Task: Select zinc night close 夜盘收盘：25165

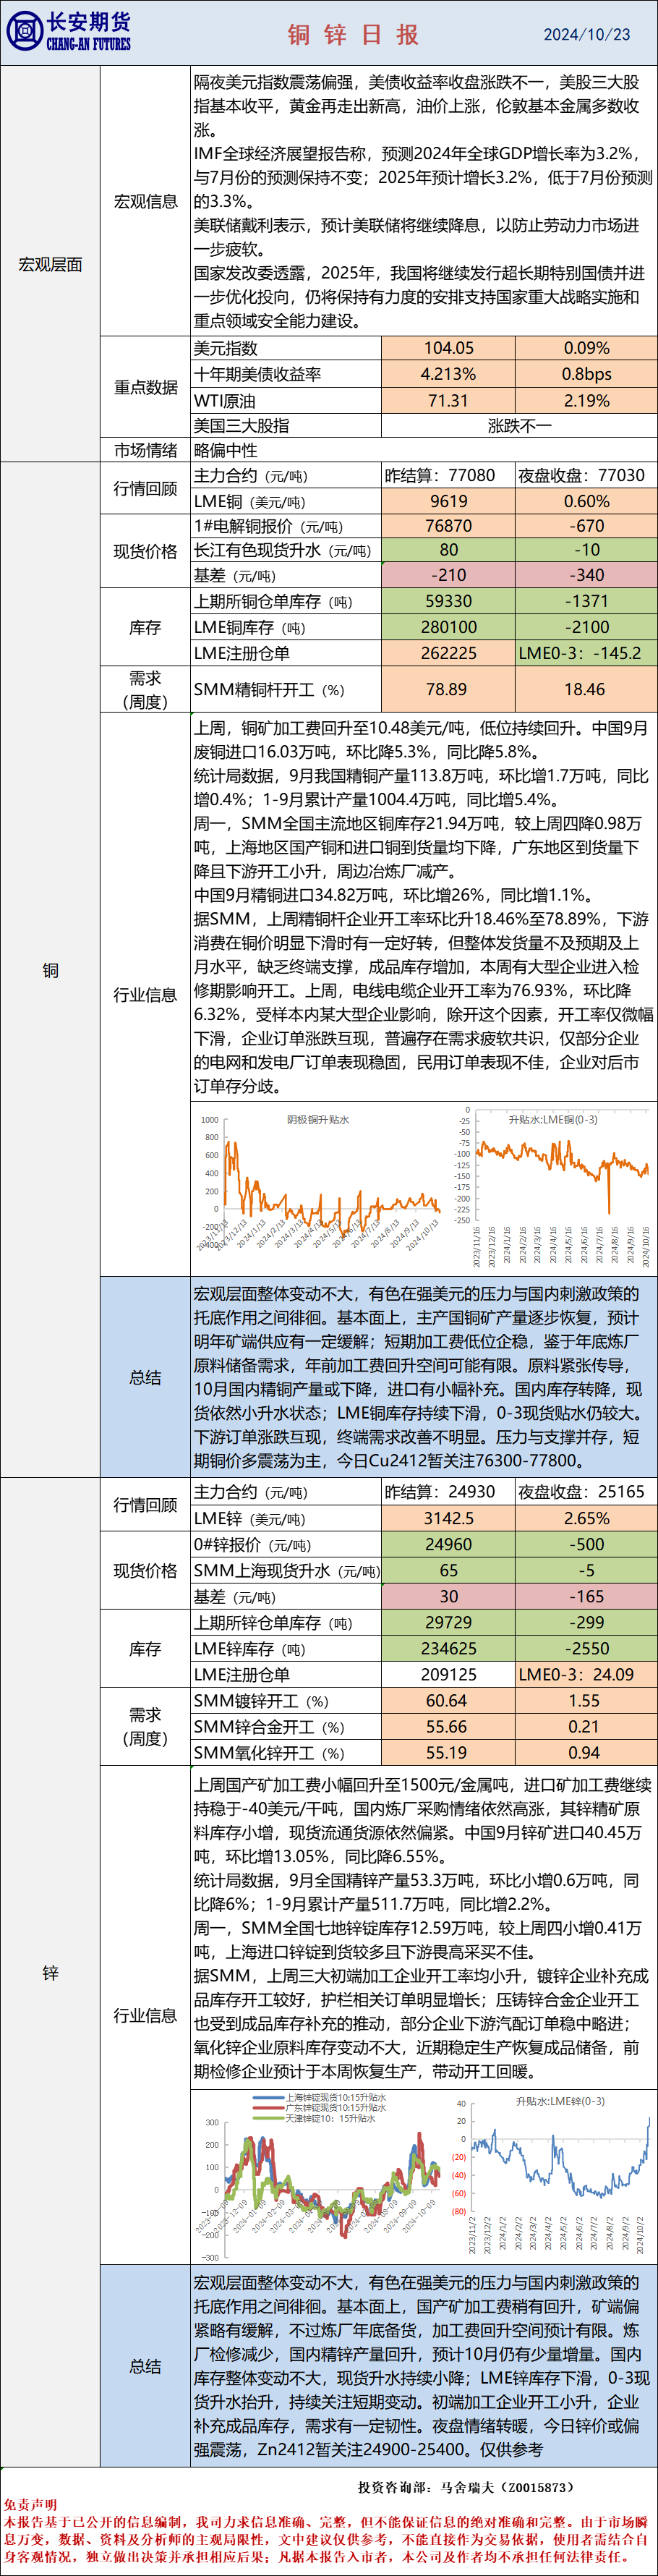Action: point(582,1492)
